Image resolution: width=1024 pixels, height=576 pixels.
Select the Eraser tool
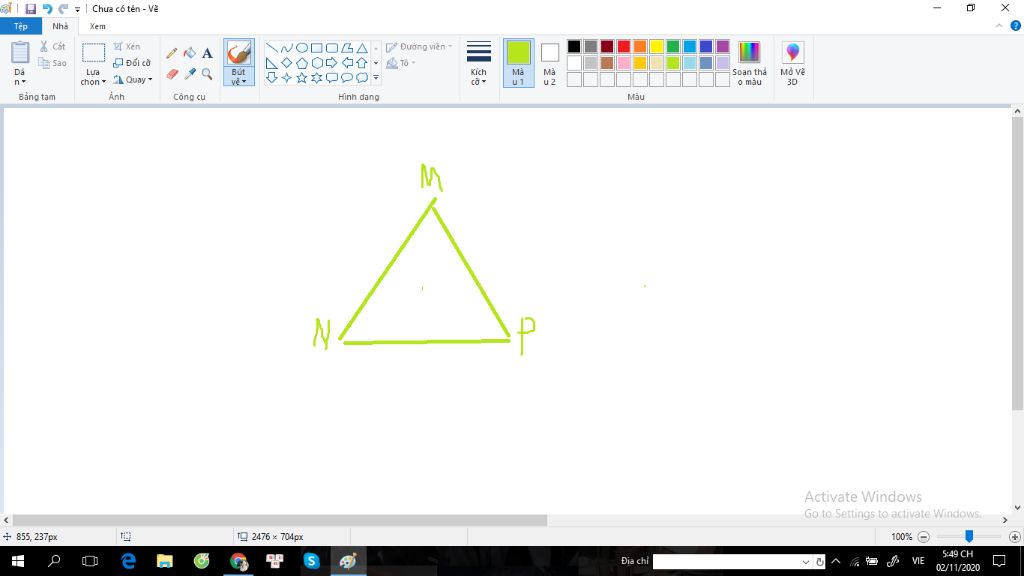coord(172,74)
